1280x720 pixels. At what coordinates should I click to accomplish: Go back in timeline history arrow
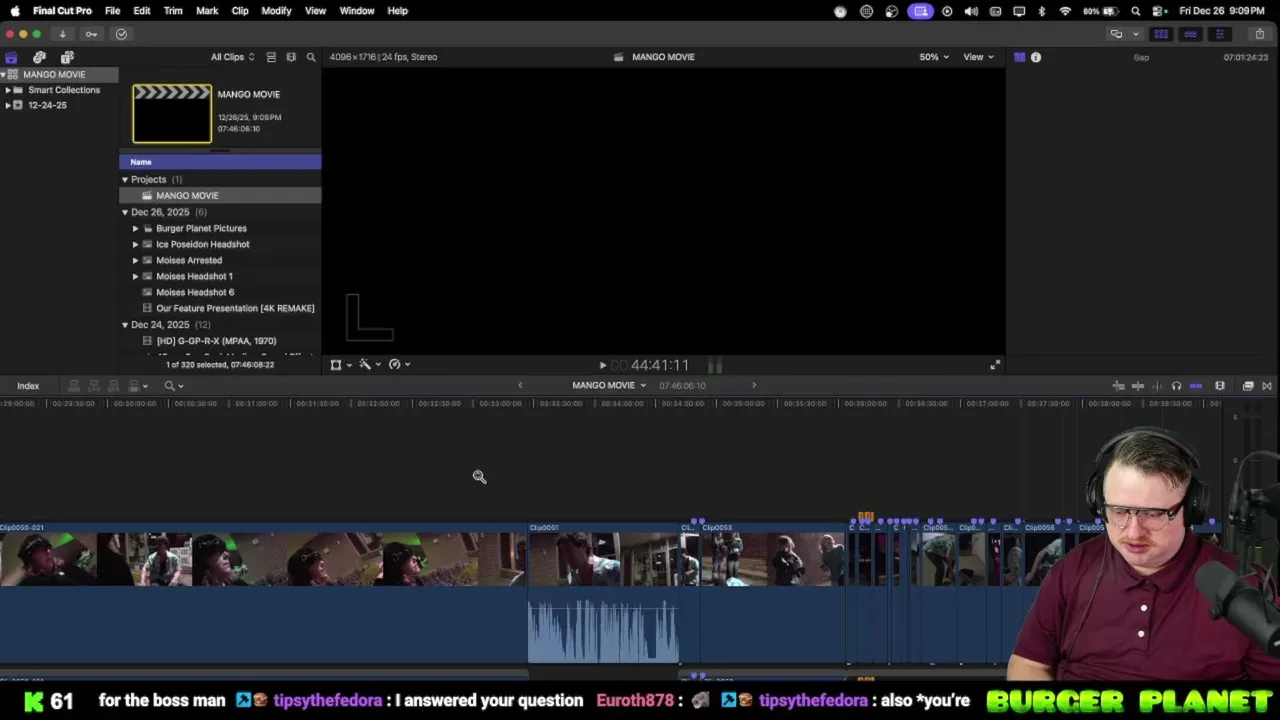[519, 385]
